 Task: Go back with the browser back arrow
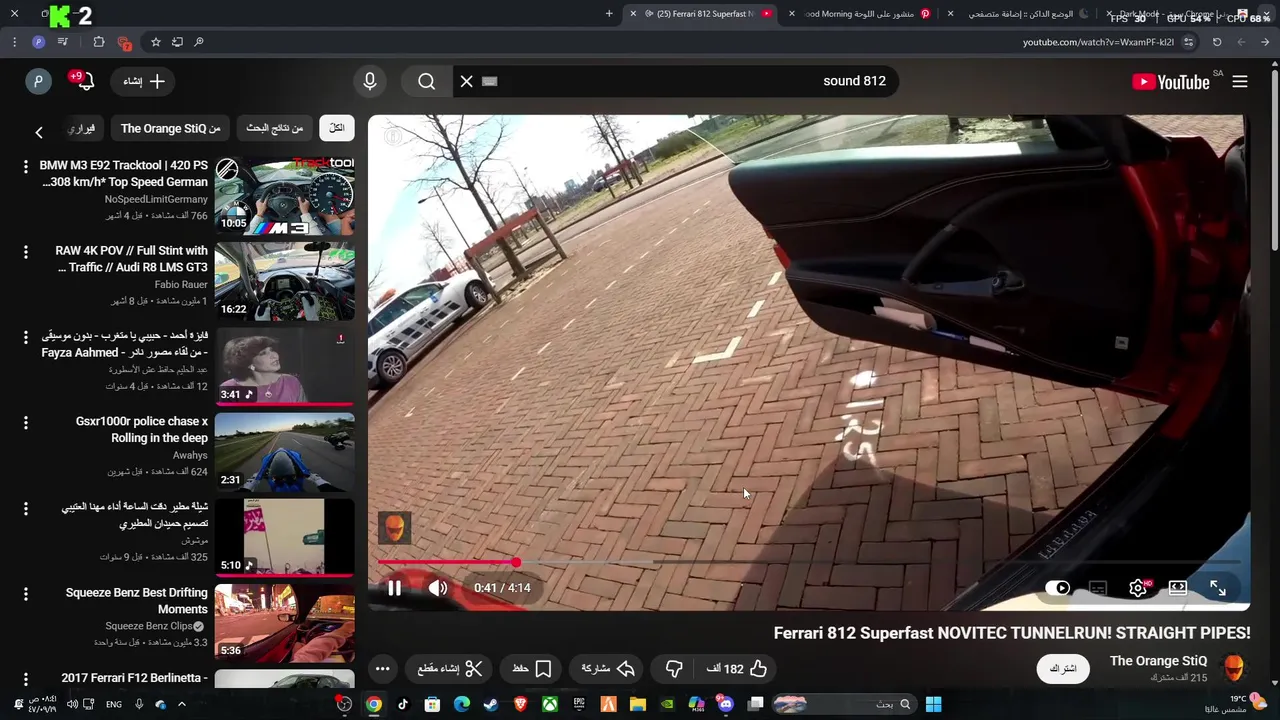[x=1265, y=42]
